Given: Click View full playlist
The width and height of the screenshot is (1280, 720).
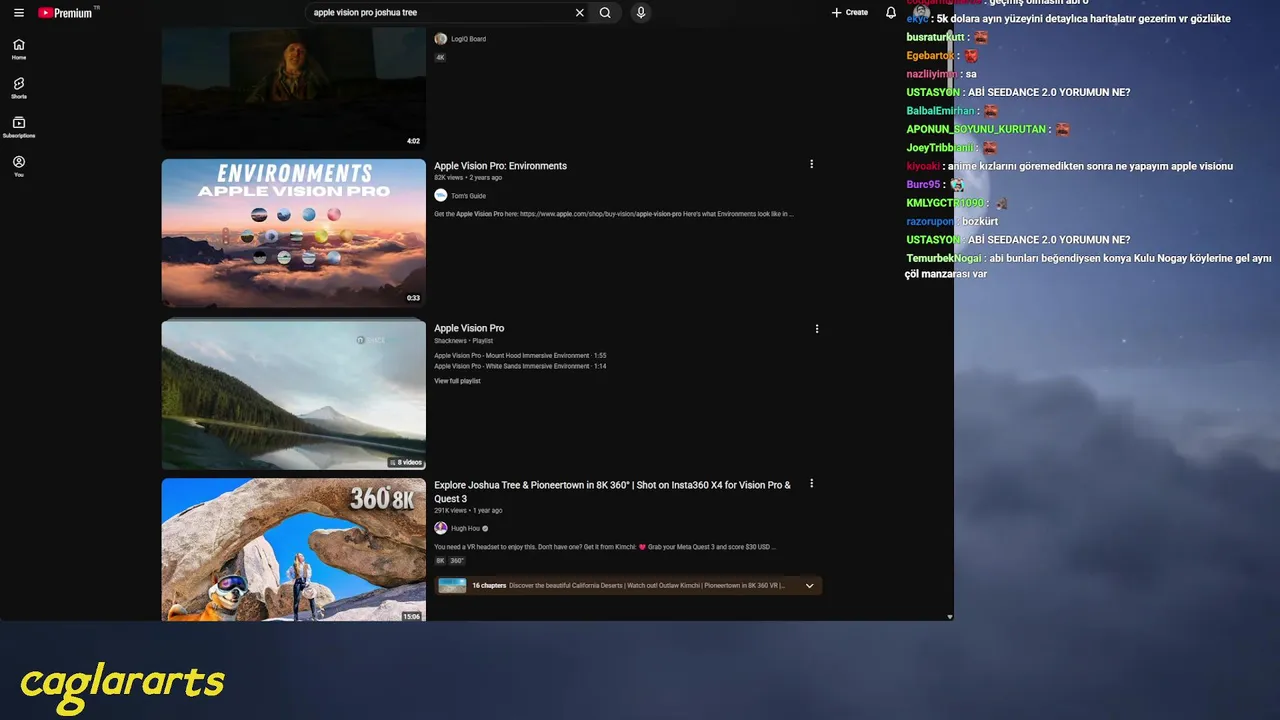Looking at the screenshot, I should coord(457,381).
